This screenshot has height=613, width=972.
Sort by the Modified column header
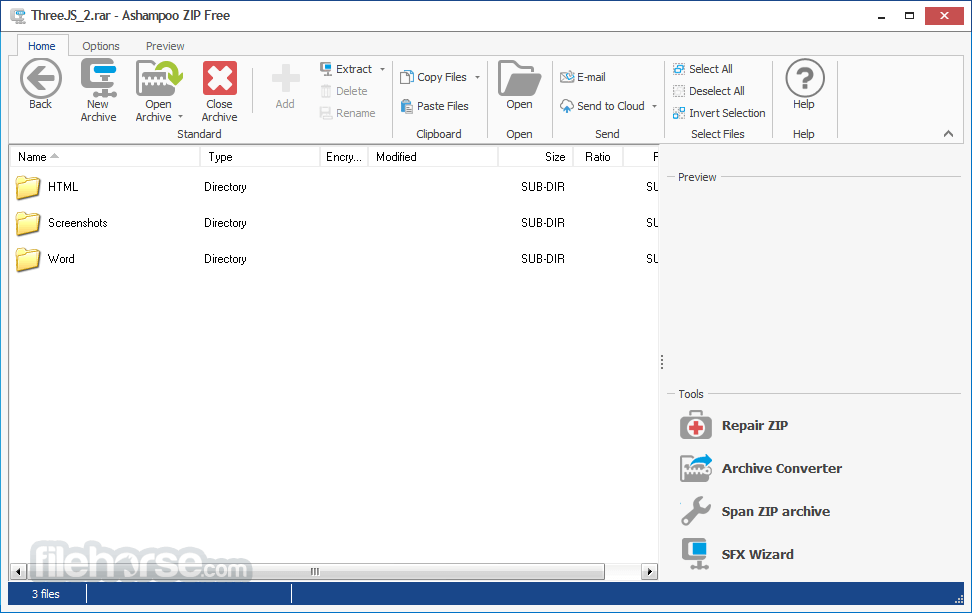coord(433,157)
